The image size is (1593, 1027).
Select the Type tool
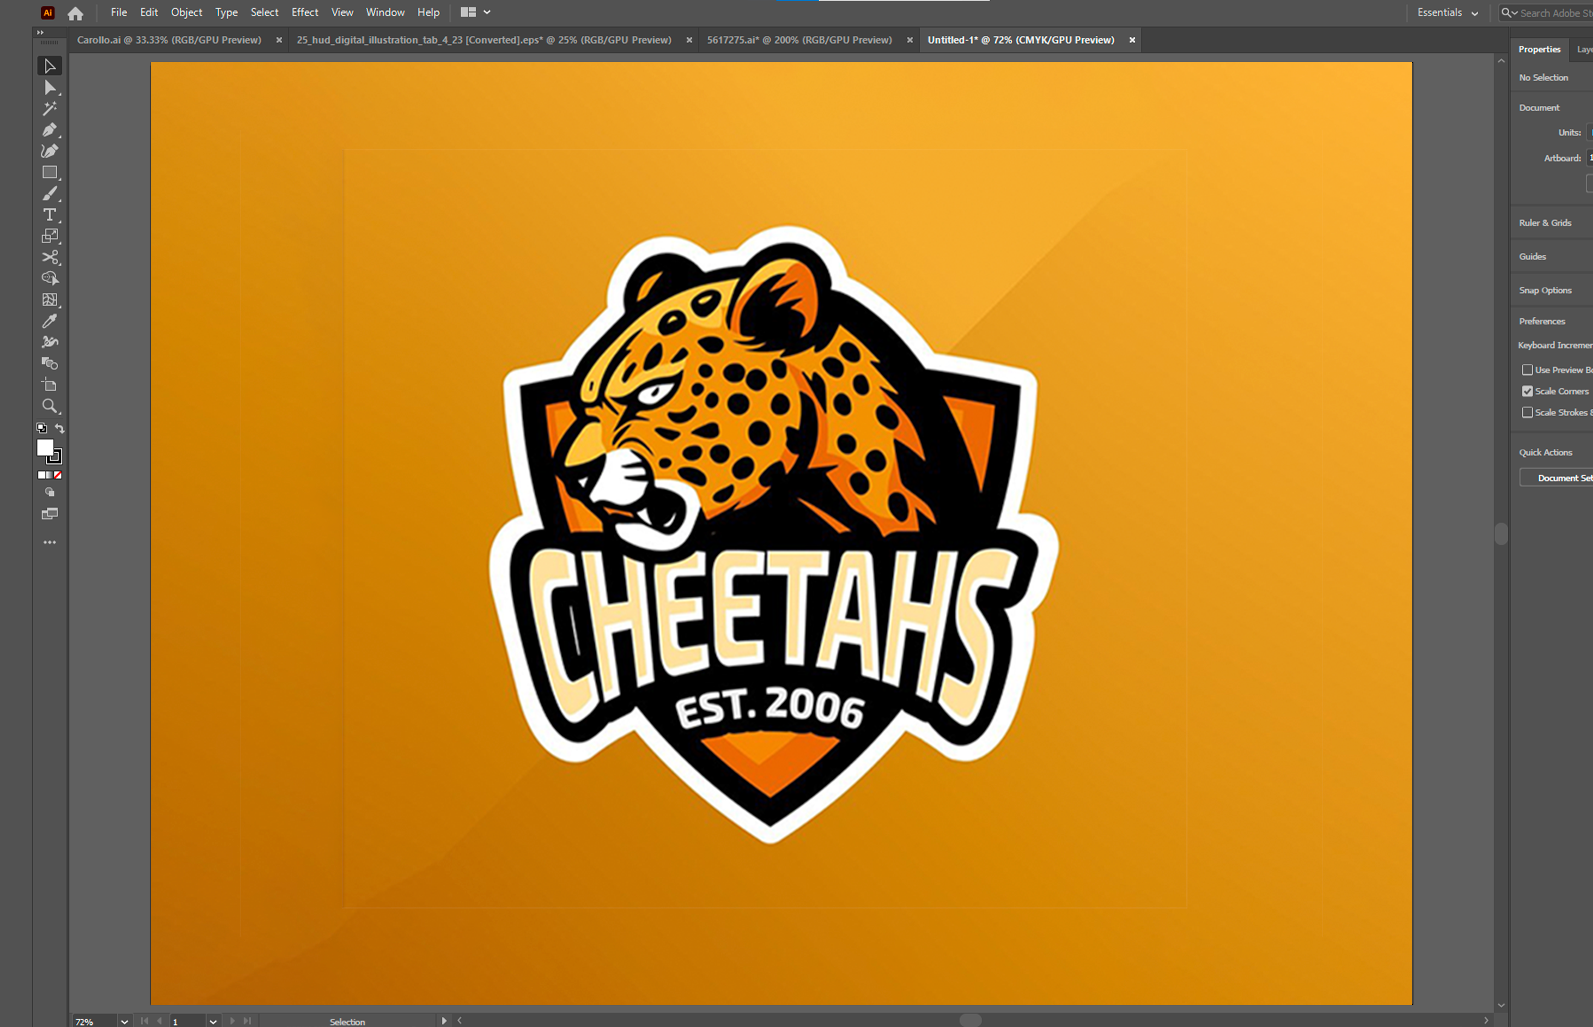point(49,215)
